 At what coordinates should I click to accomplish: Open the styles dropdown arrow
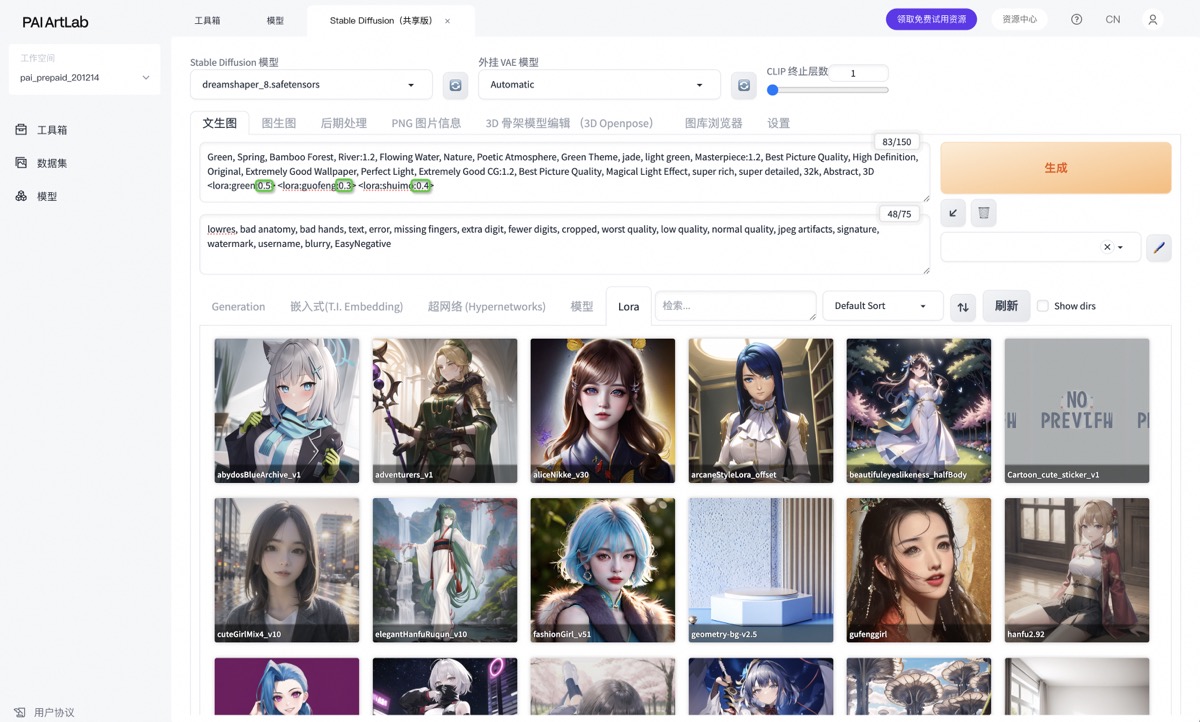[x=1121, y=247]
